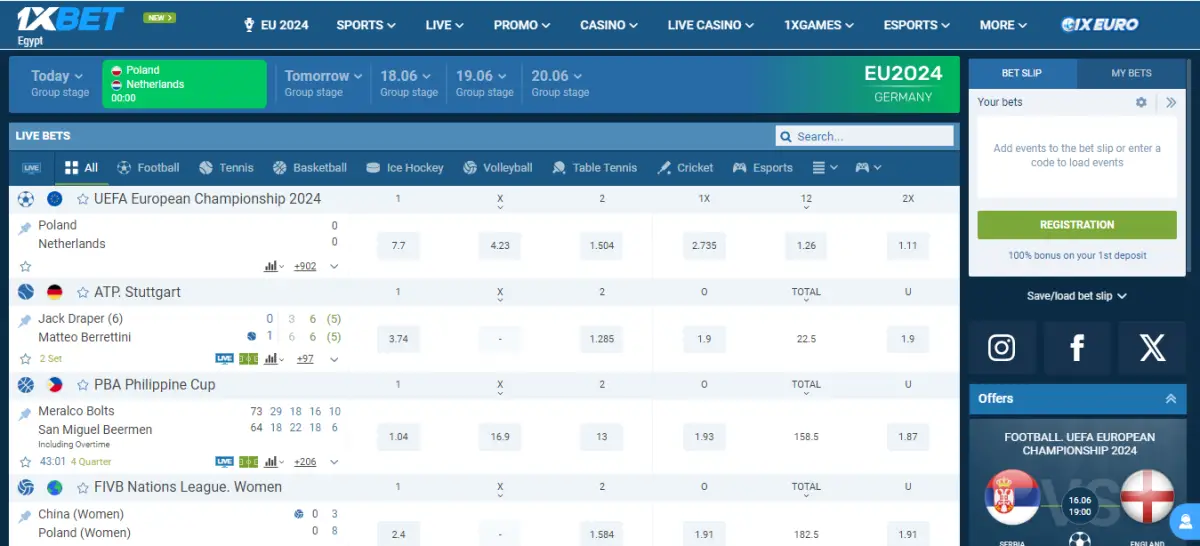
Task: Open live stream for Meralco Bolts game
Action: point(224,462)
